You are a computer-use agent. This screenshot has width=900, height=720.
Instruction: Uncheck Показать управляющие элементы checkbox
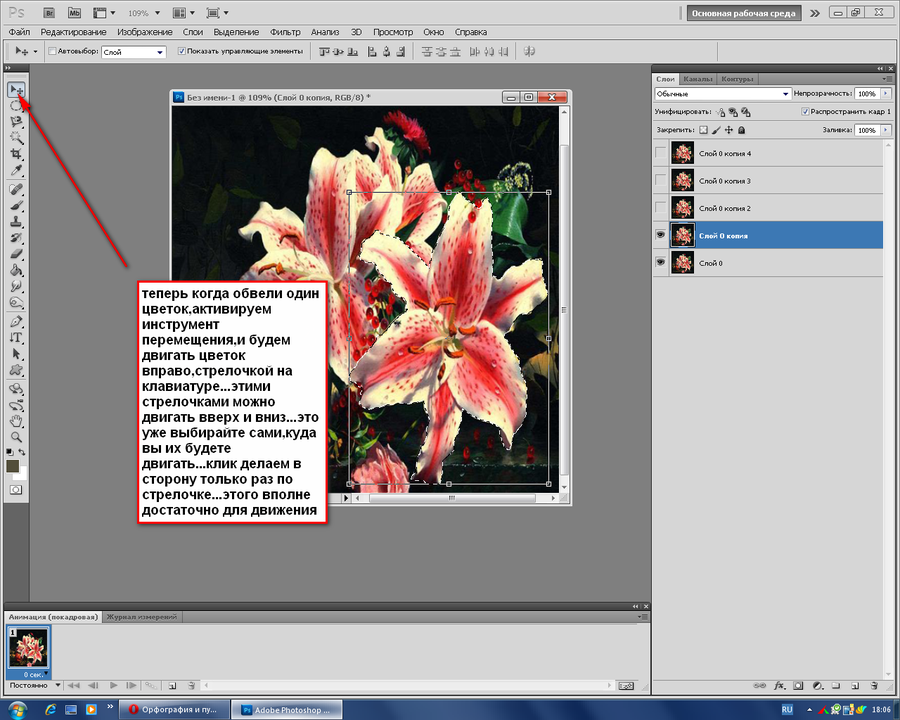click(182, 51)
